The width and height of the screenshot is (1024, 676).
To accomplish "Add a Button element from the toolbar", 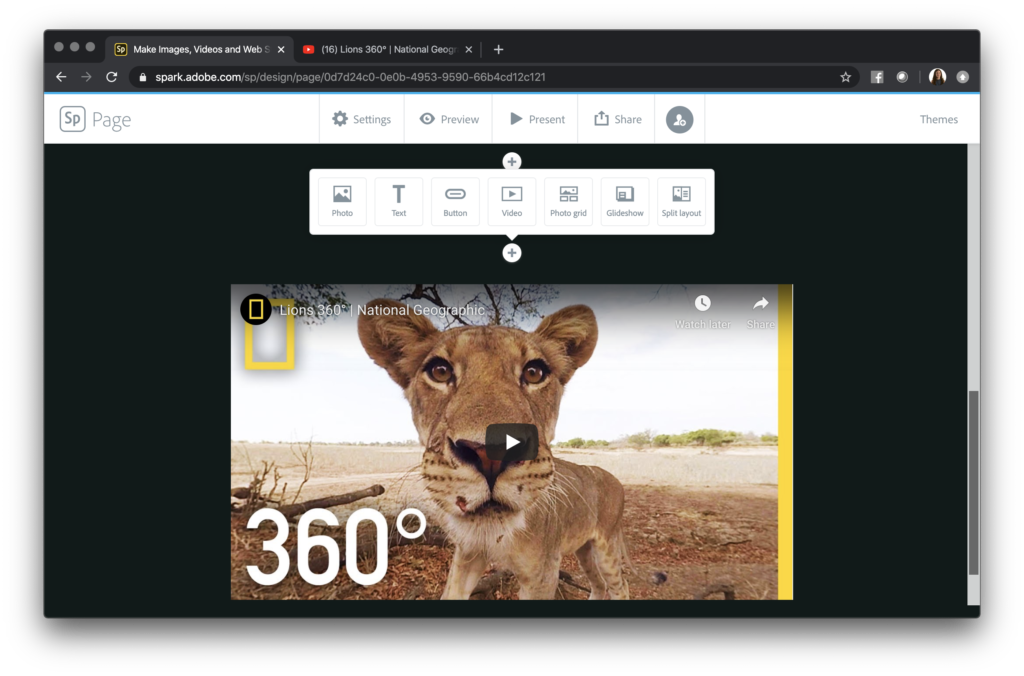I will [455, 201].
